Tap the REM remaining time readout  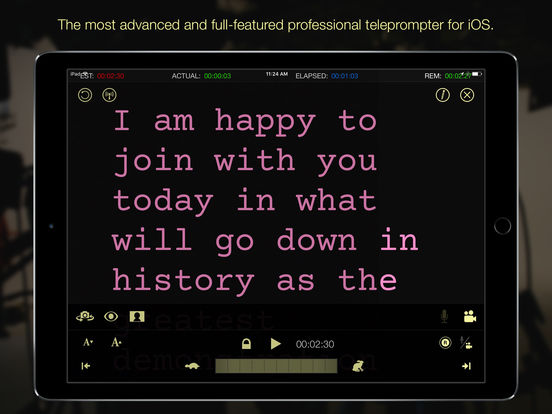tap(458, 76)
